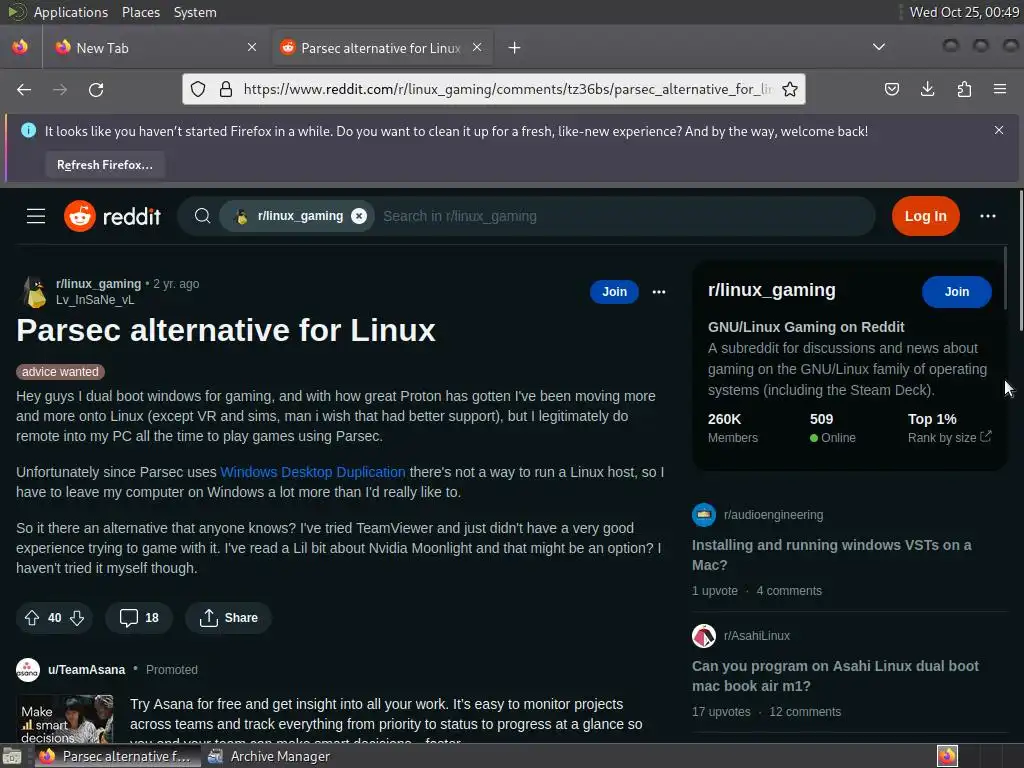Open Installing and running windows VSTs post
The width and height of the screenshot is (1024, 768).
click(x=832, y=555)
